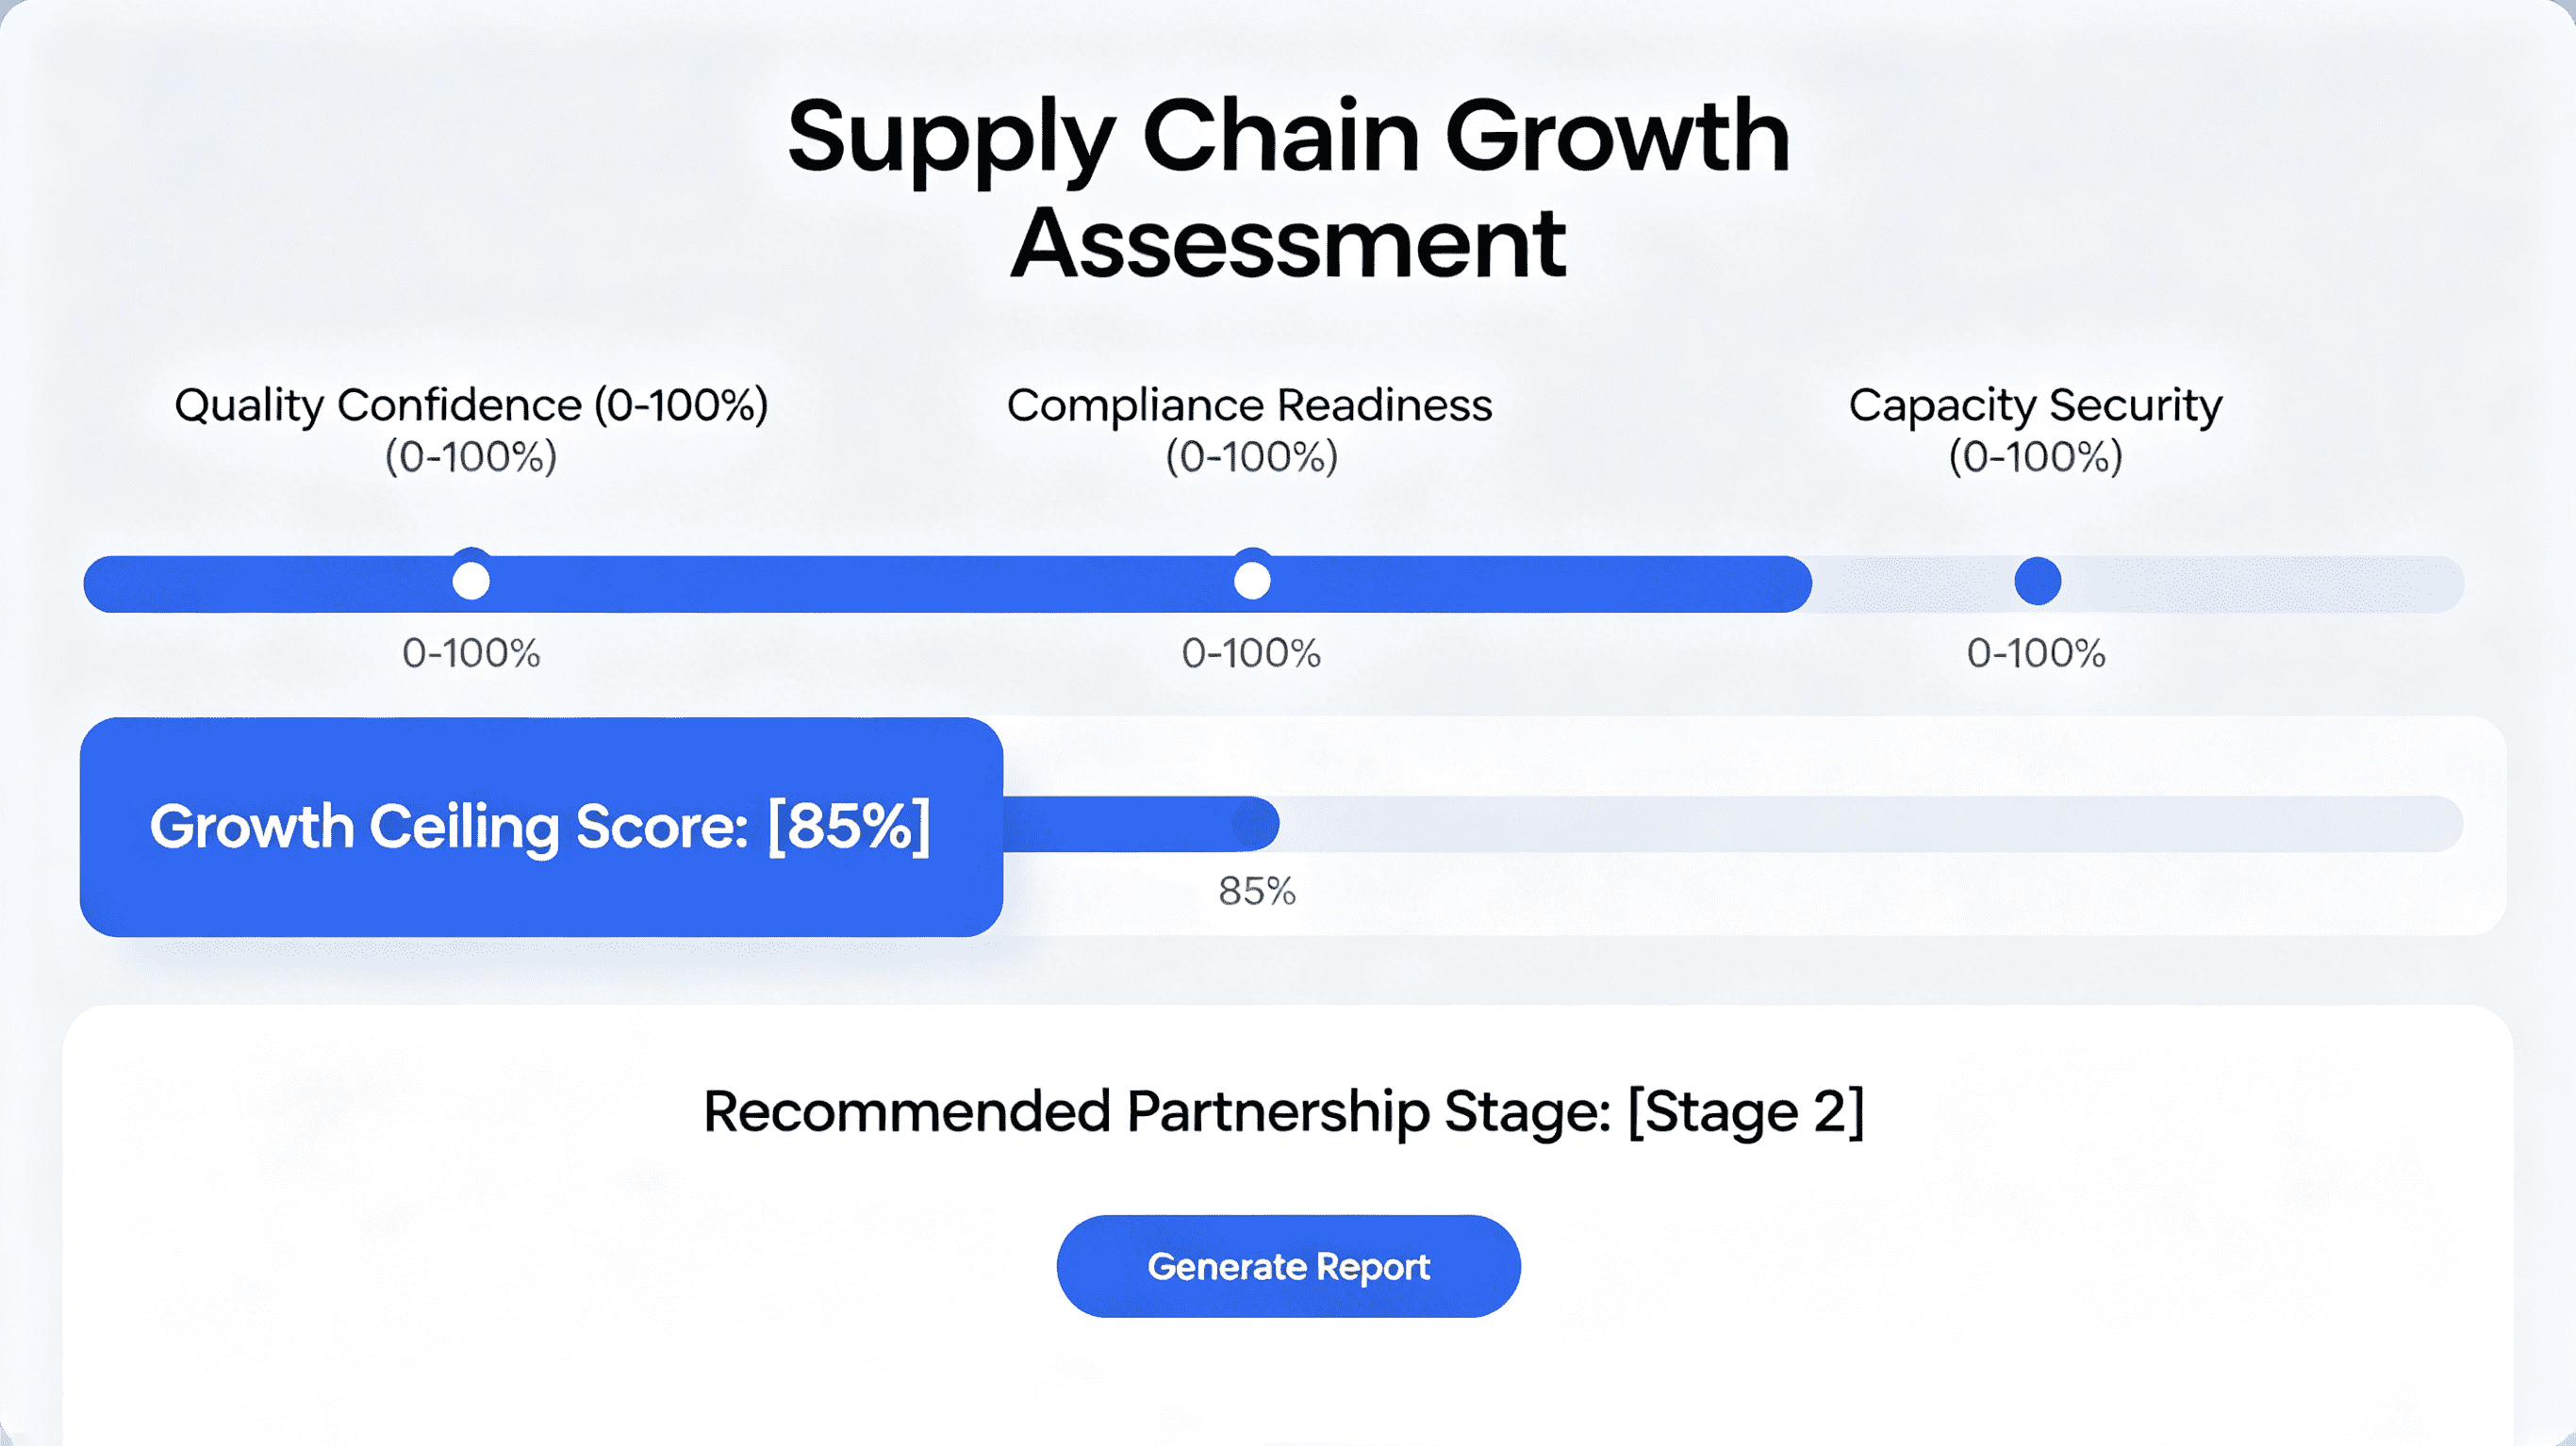Click the range label below Compliance slider
Screen dimensions: 2576x1446
1251,653
